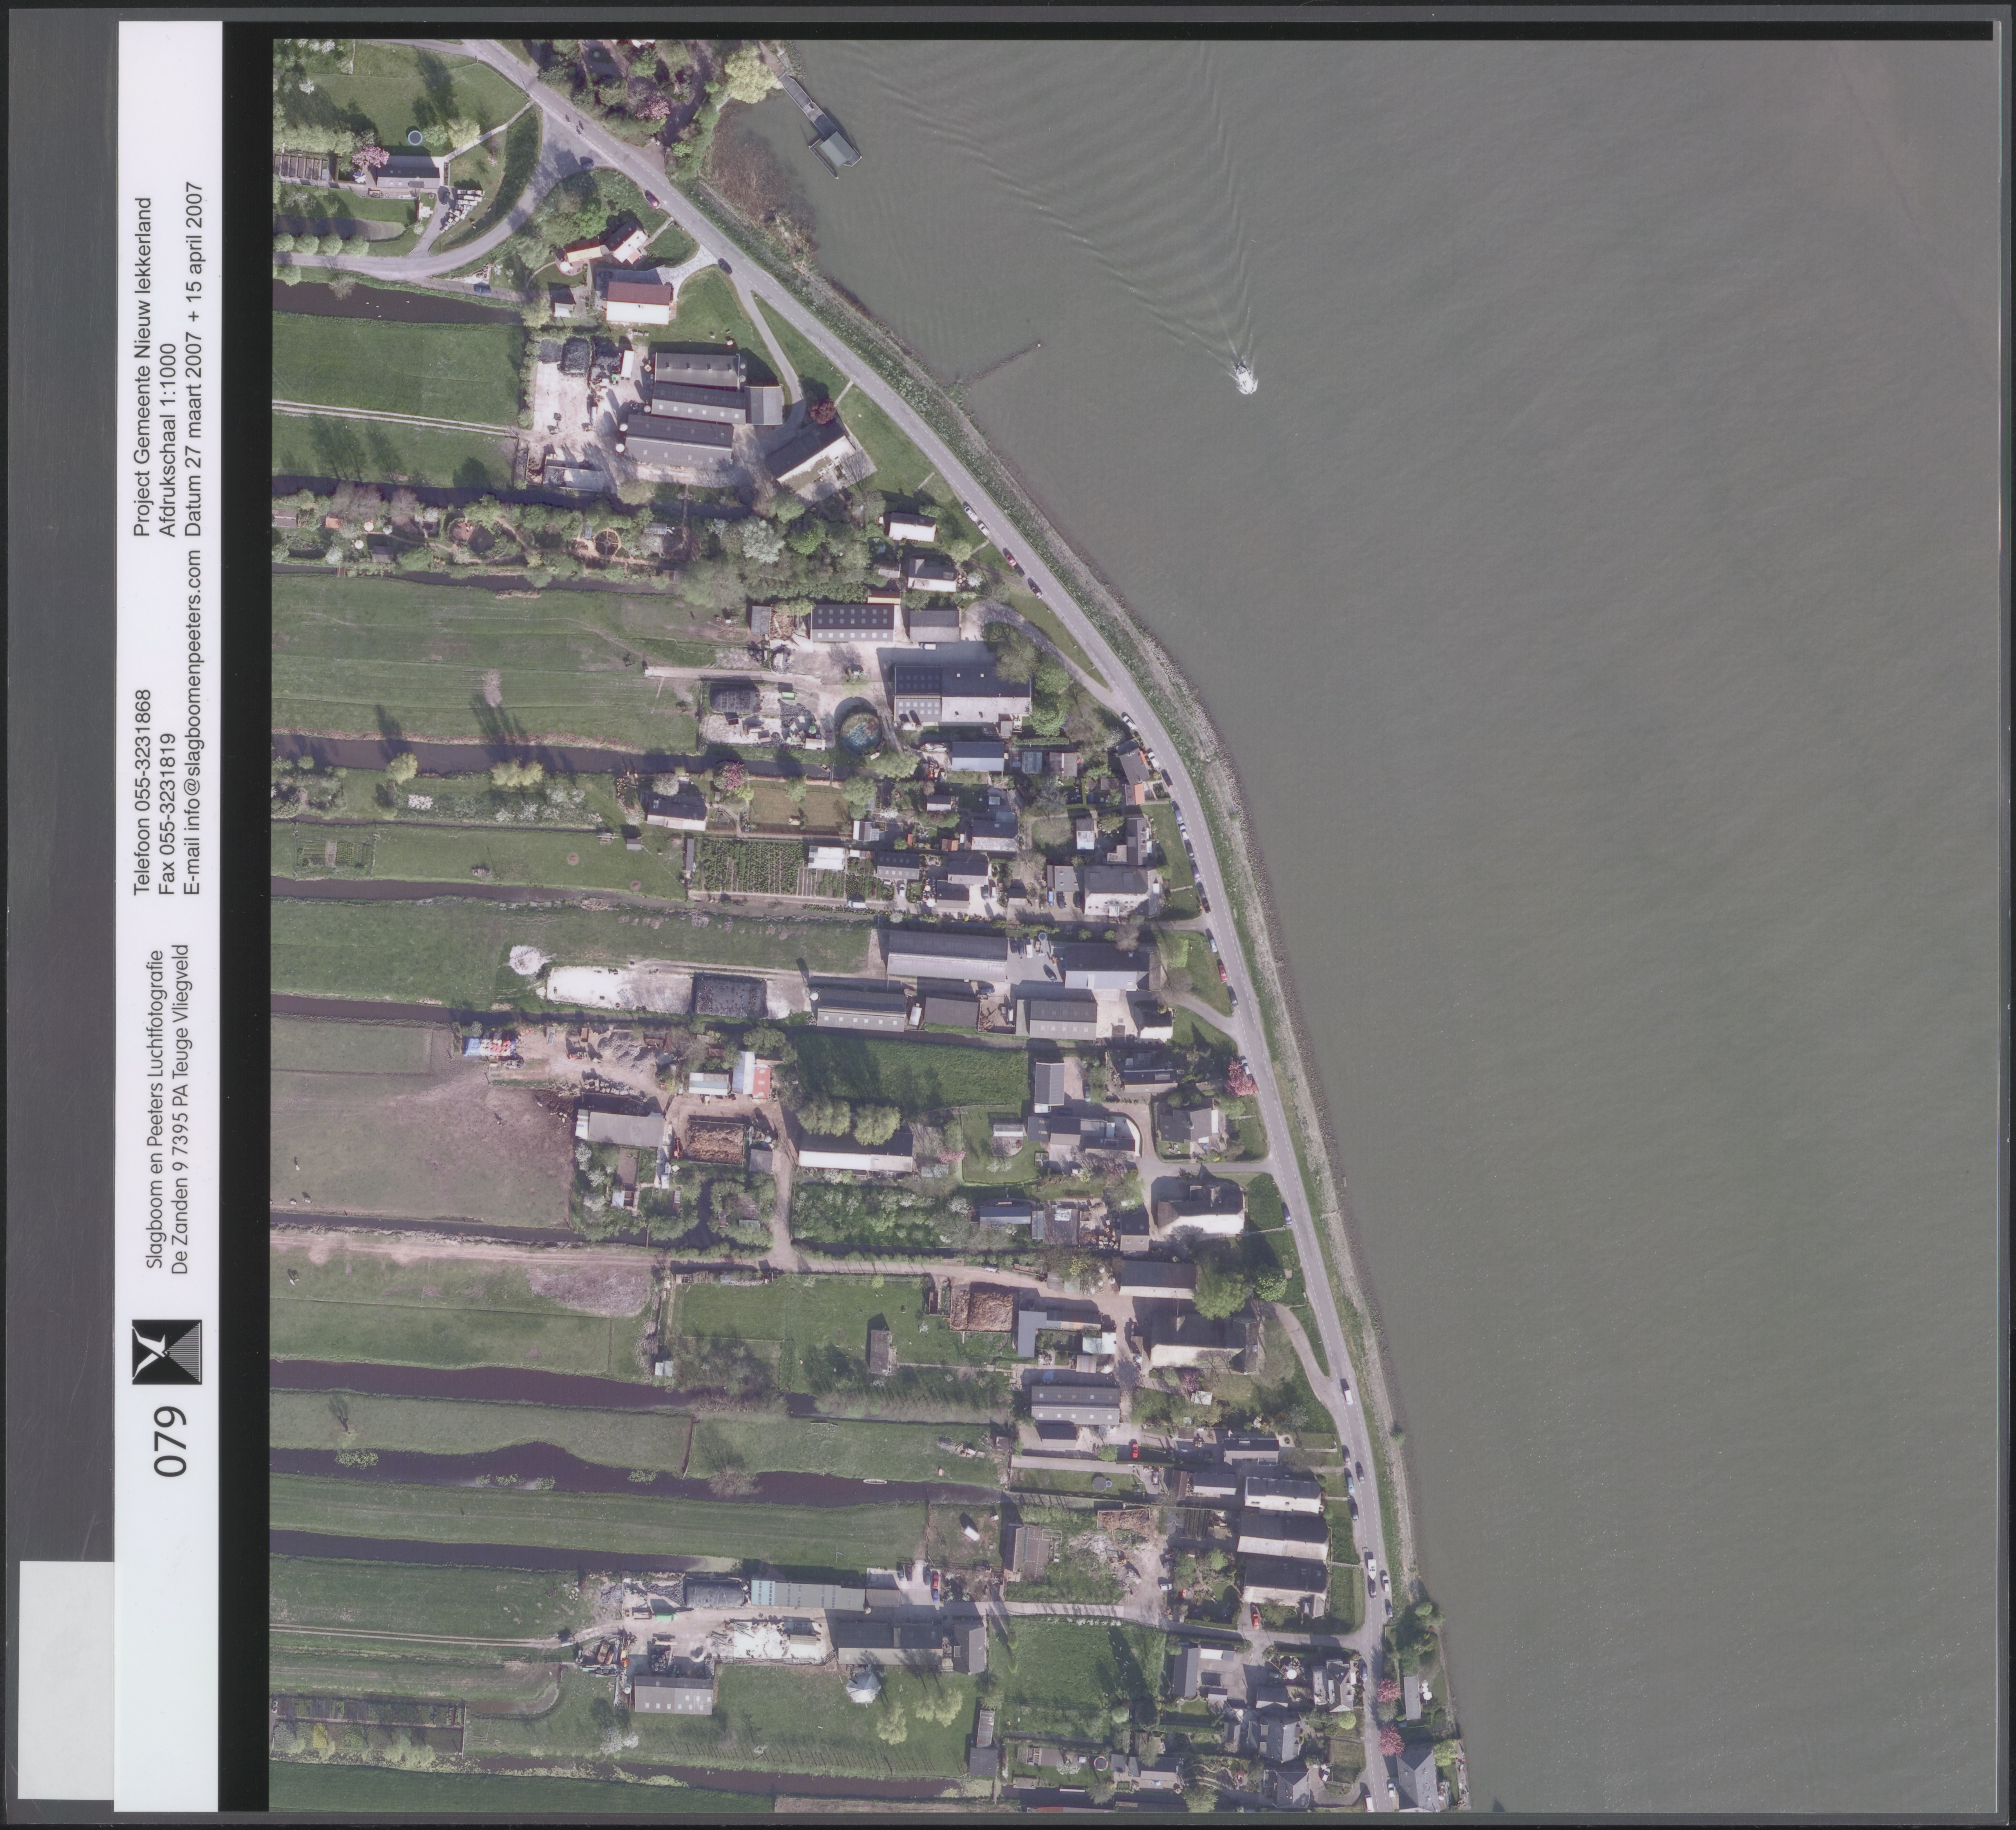Click the Slagboom en Peeters logo icon
The width and height of the screenshot is (2016, 1830).
167,1352
